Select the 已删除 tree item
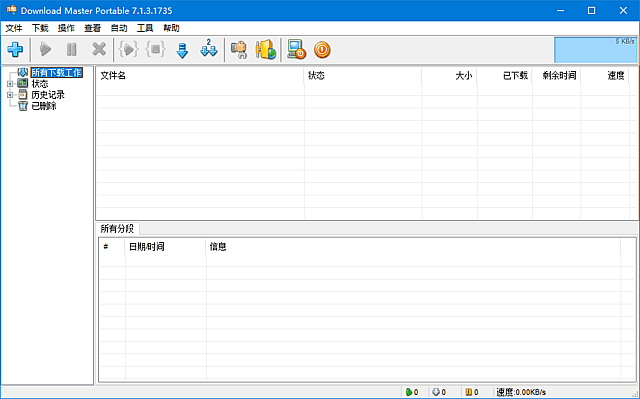Viewport: 640px width, 399px height. (x=44, y=106)
